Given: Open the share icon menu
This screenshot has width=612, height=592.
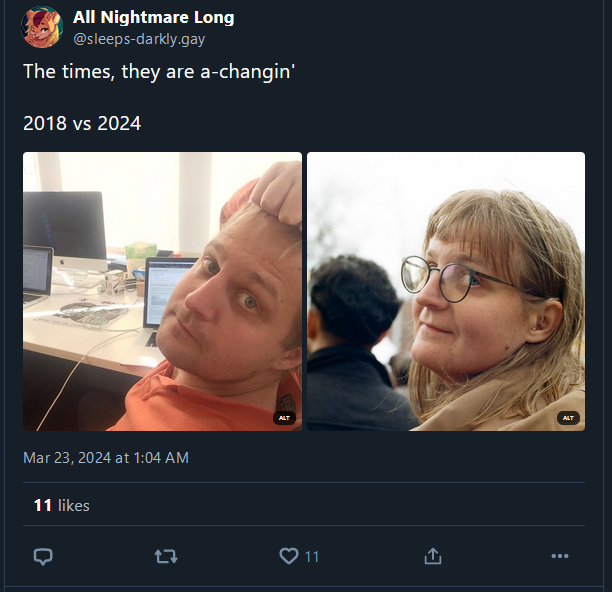Looking at the screenshot, I should (x=432, y=556).
